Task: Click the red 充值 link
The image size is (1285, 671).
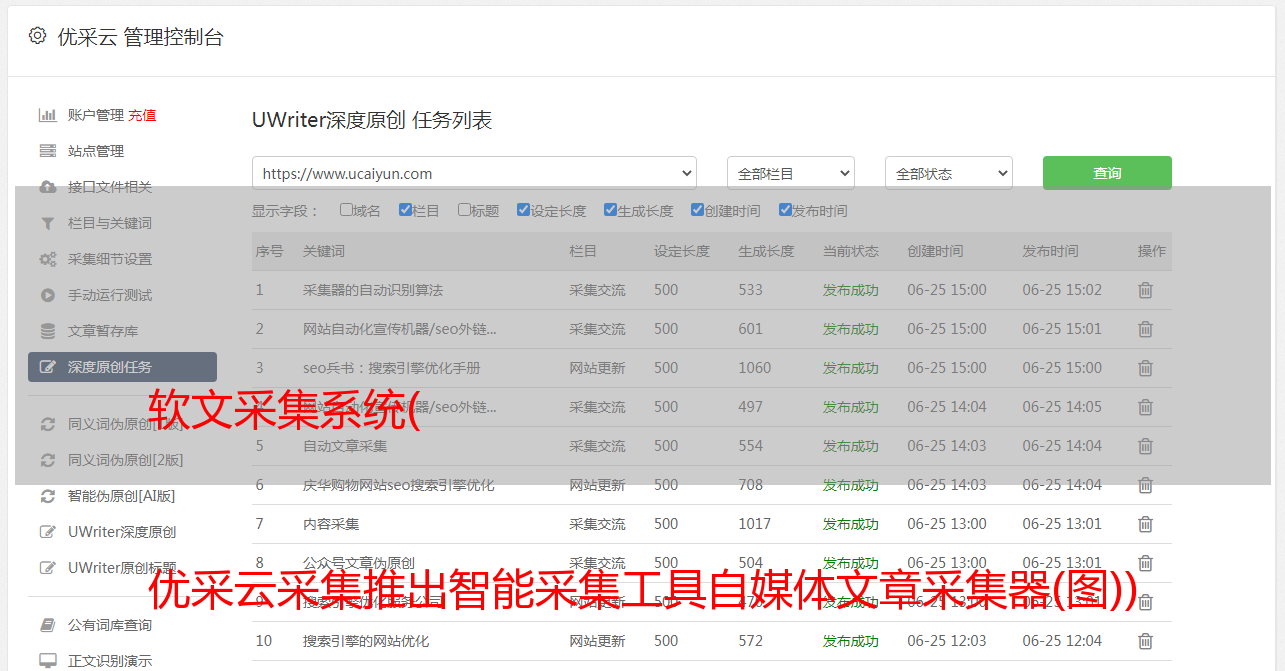Action: (x=142, y=115)
